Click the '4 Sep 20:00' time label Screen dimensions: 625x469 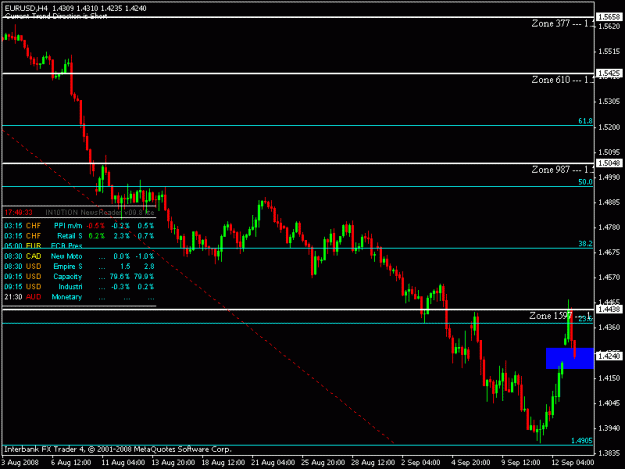[x=471, y=463]
